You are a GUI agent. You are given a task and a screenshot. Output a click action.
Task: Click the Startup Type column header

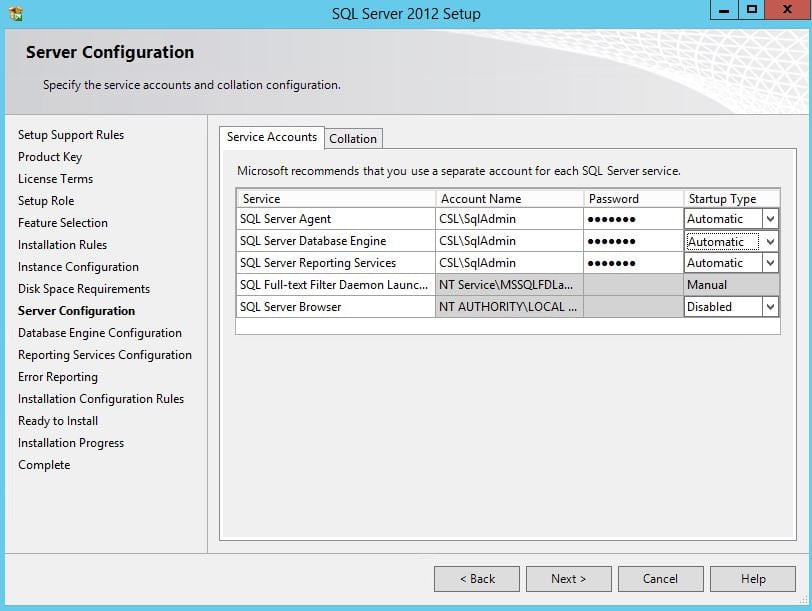[x=731, y=199]
